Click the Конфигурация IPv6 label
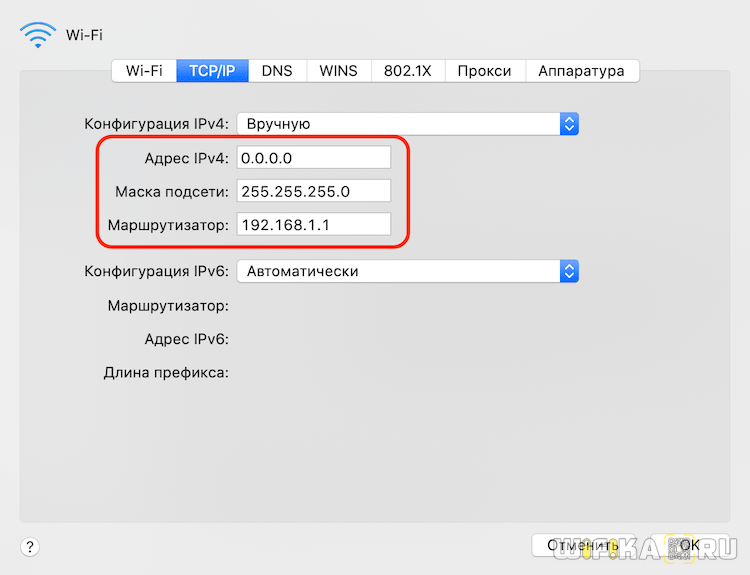The width and height of the screenshot is (750, 575). tap(156, 271)
